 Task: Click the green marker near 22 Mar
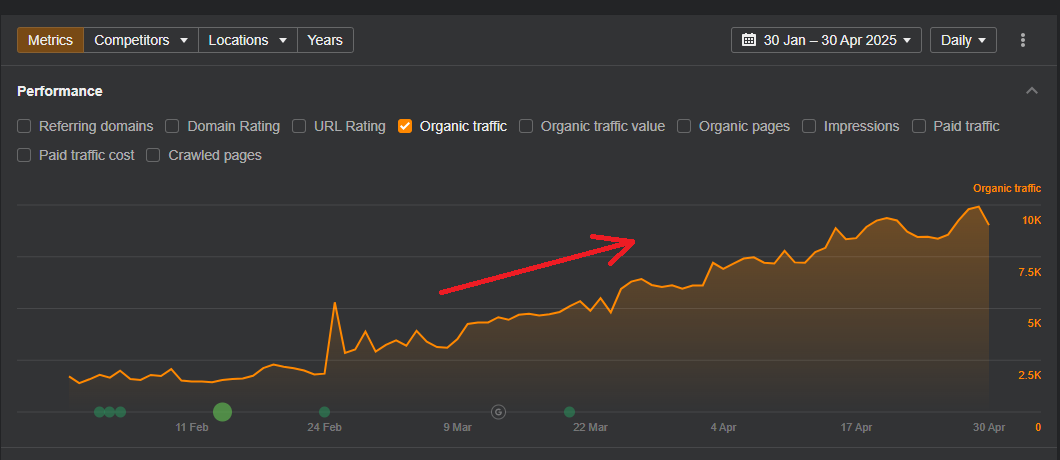tap(569, 411)
